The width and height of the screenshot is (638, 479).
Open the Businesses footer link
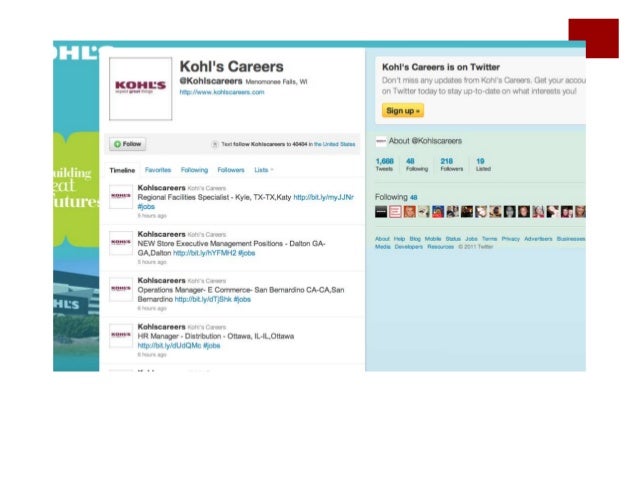point(571,239)
